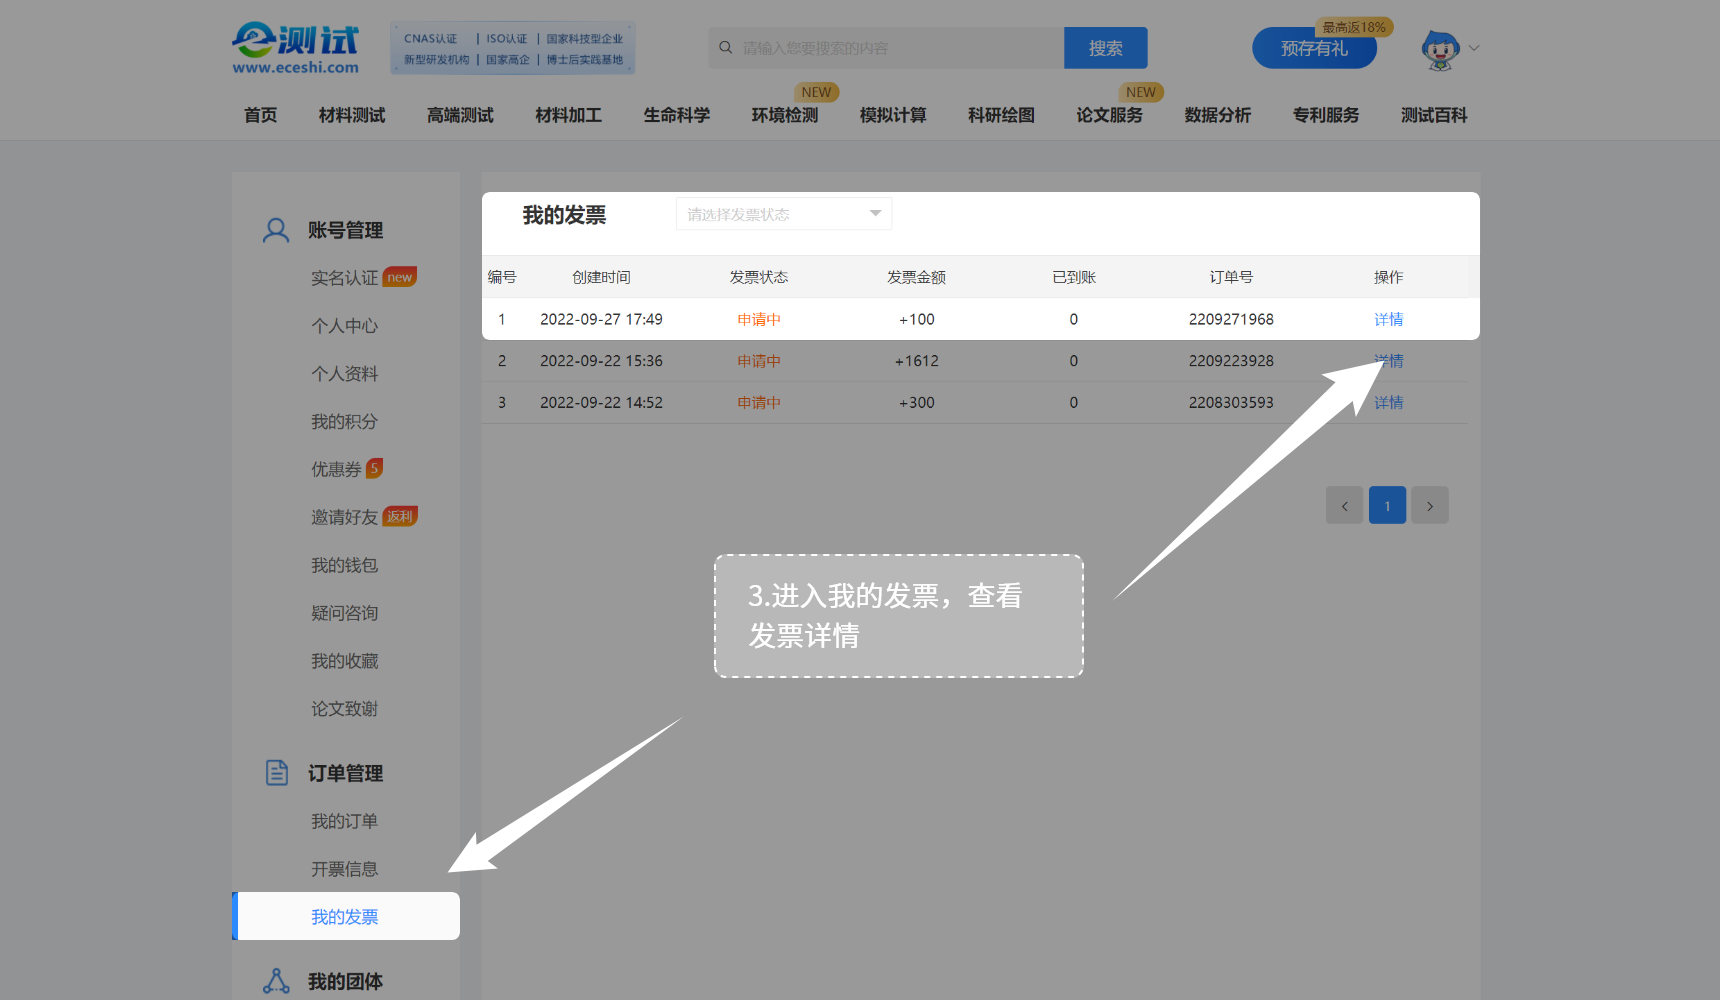Focus the search input field

895,48
